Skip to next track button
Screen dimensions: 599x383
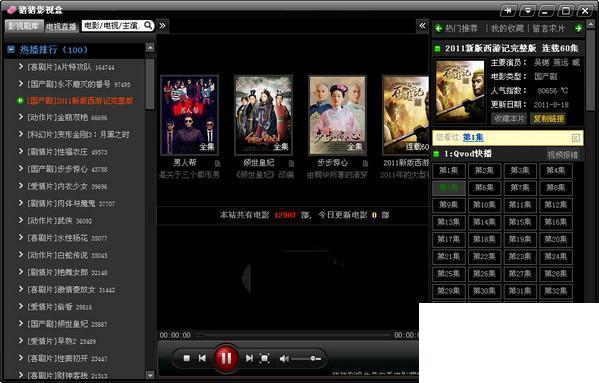coord(249,358)
